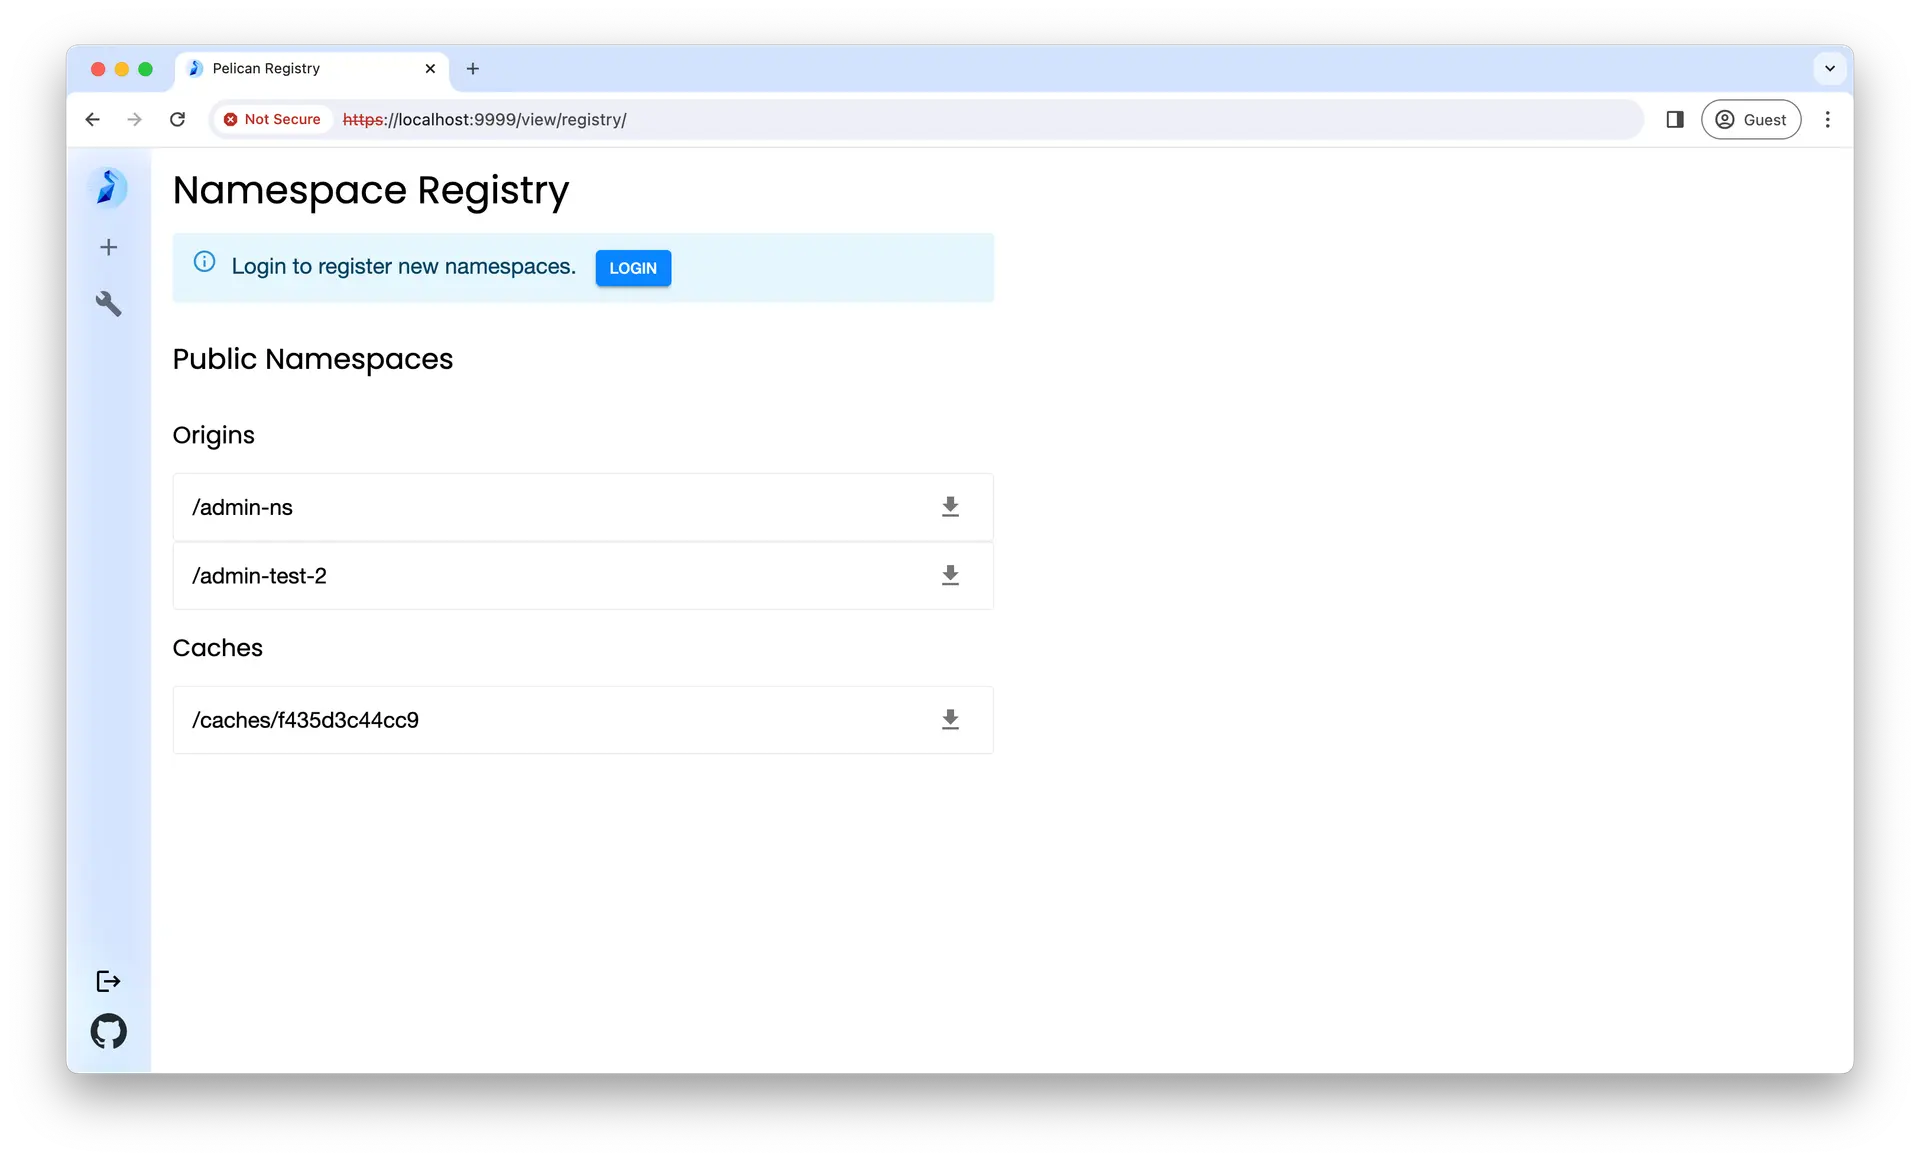The image size is (1920, 1161).
Task: Expand the /admin-ns origin row
Action: (x=583, y=507)
